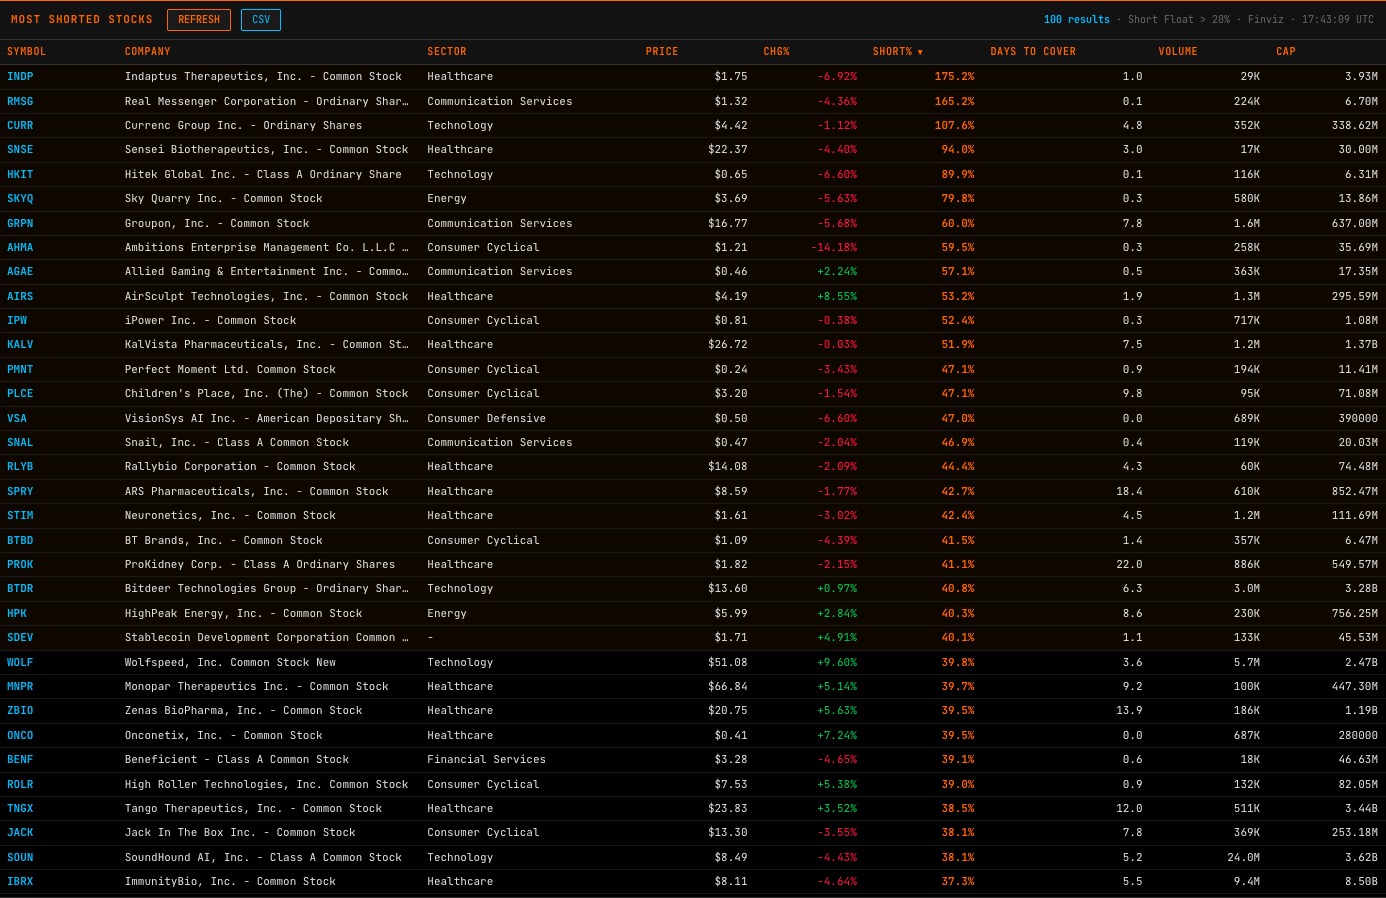Open the PMNT ticker symbol

(20, 369)
